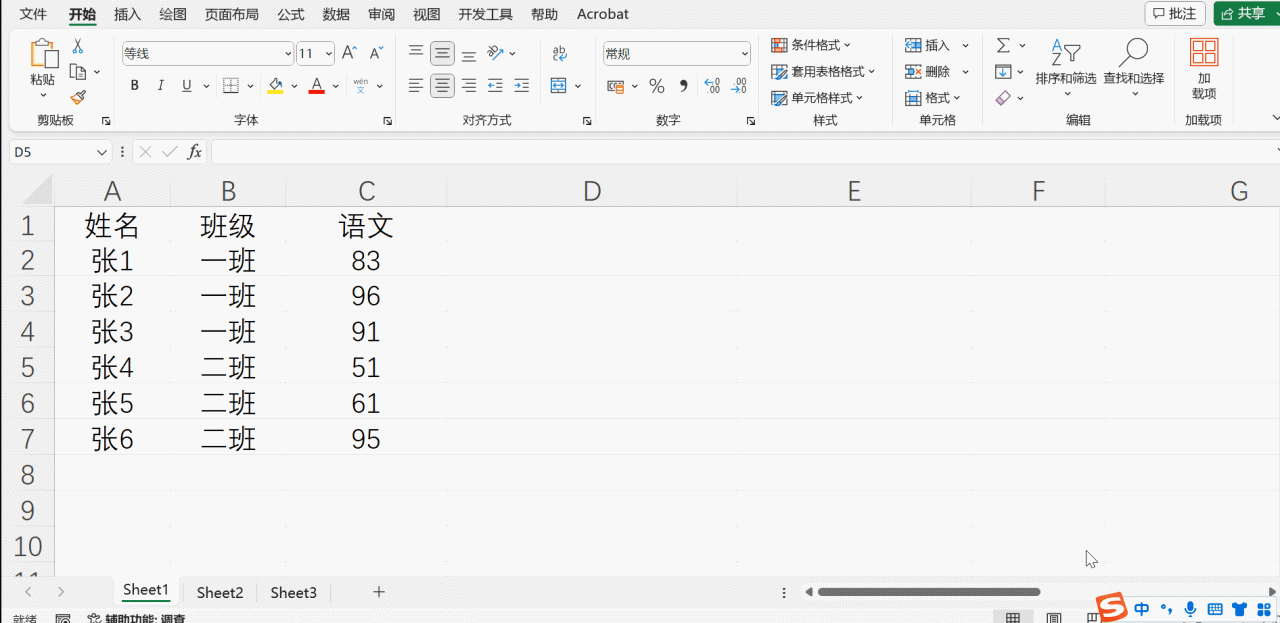The height and width of the screenshot is (623, 1280).
Task: Select cell C3 containing 96
Action: pyautogui.click(x=366, y=296)
